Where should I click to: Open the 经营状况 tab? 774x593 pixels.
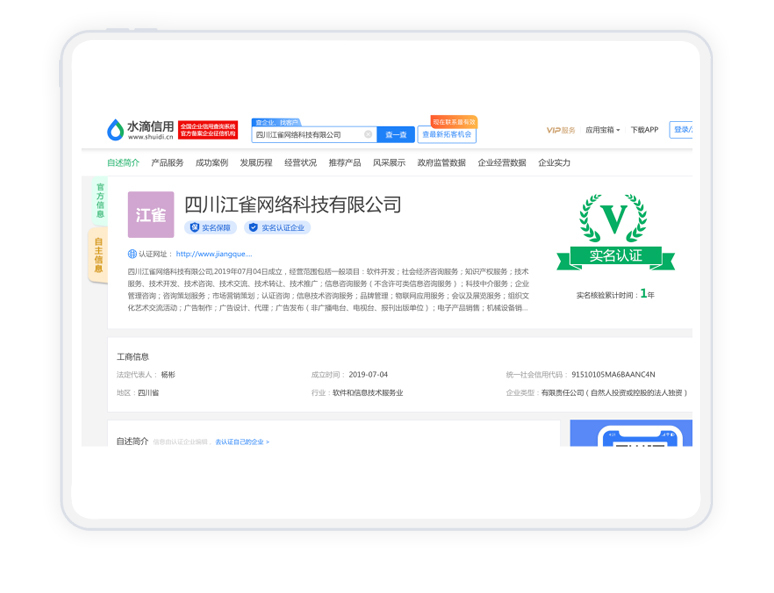point(300,163)
